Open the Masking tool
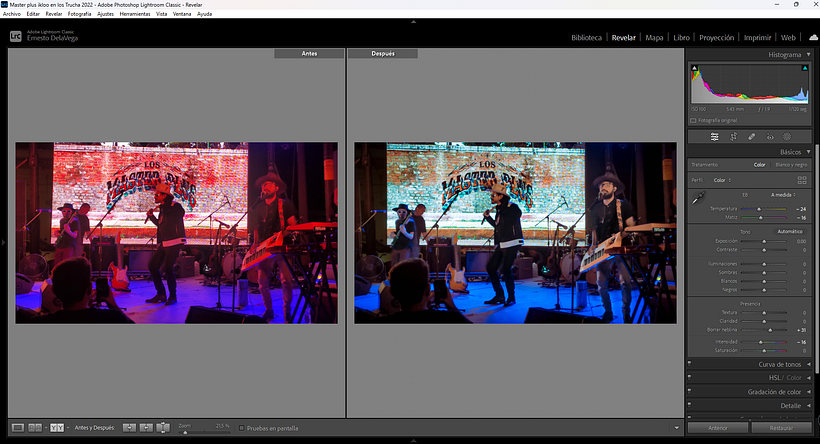820x444 pixels. pyautogui.click(x=787, y=136)
